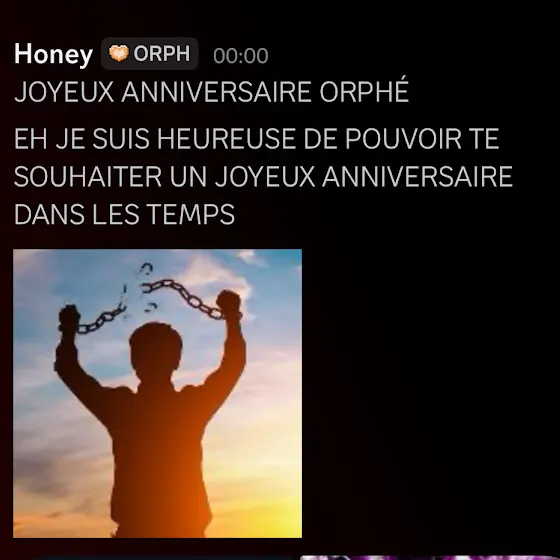560x560 pixels.
Task: Open the ORPH server tag badge
Action: coord(149,54)
